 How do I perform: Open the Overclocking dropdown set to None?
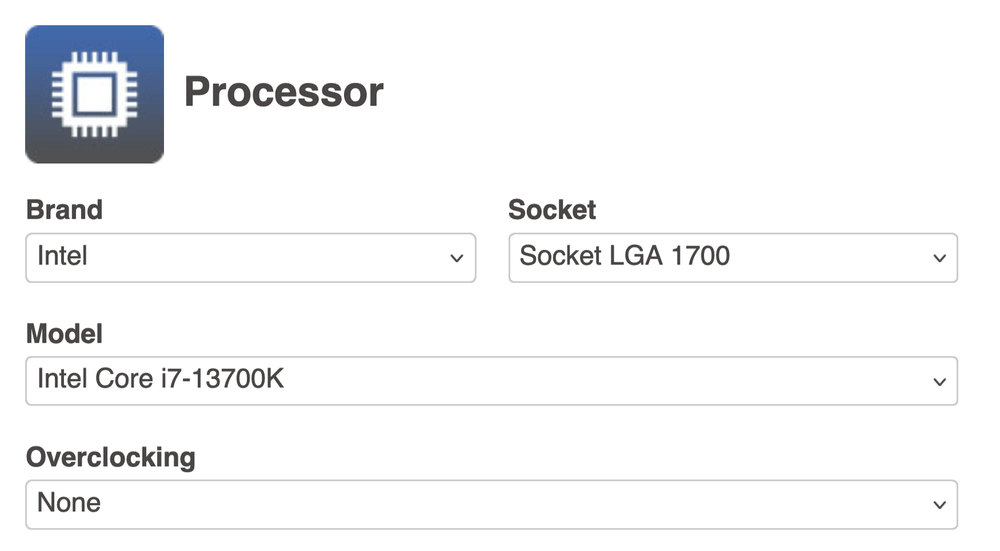491,504
